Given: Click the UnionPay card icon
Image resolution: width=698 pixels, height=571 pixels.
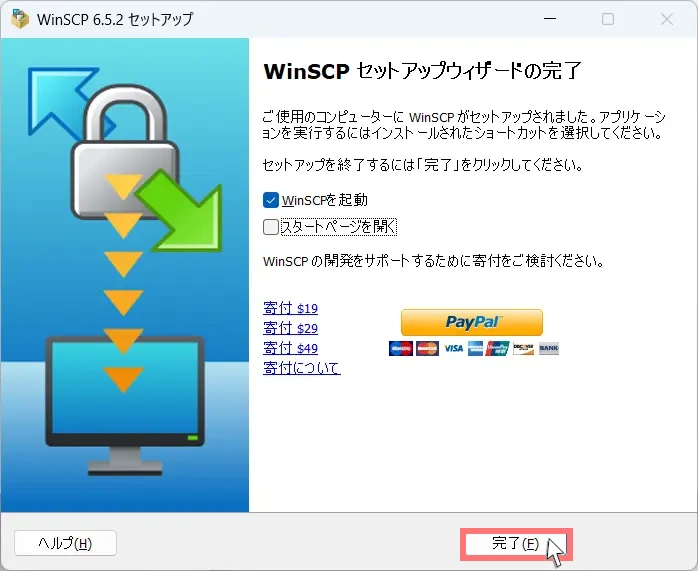Looking at the screenshot, I should [x=498, y=348].
